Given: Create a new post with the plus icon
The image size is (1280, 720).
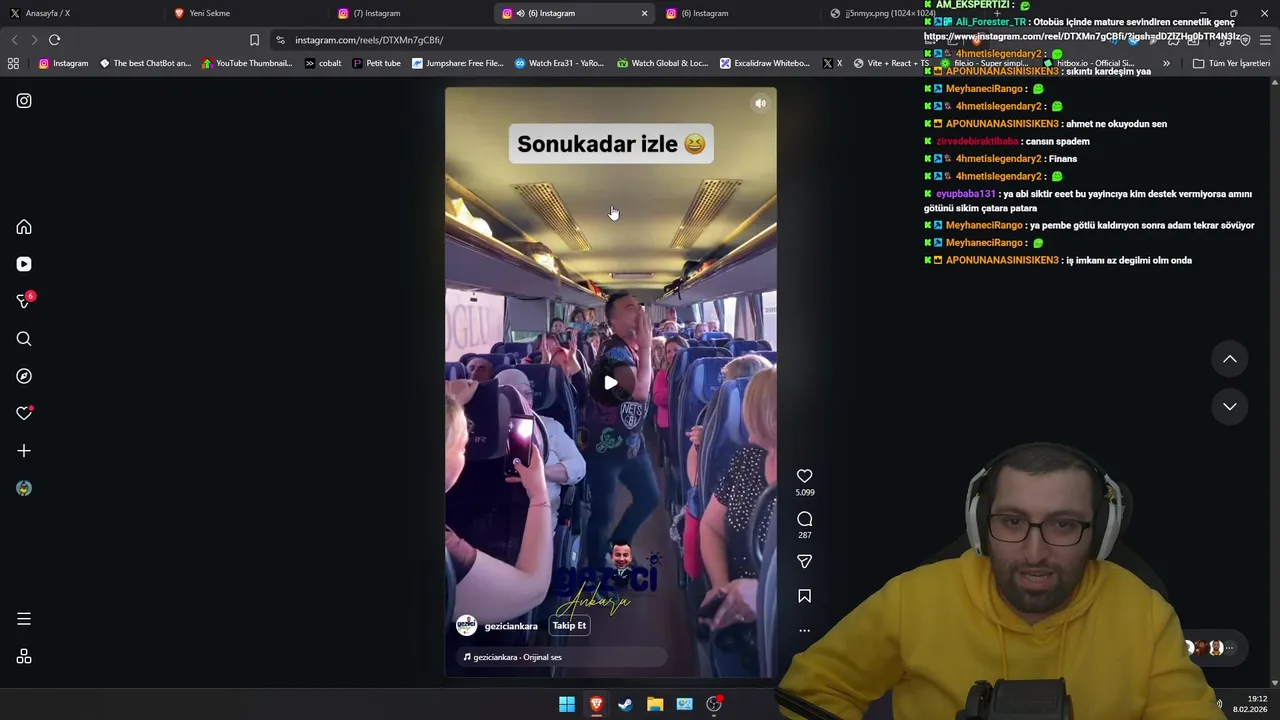Looking at the screenshot, I should pyautogui.click(x=24, y=451).
